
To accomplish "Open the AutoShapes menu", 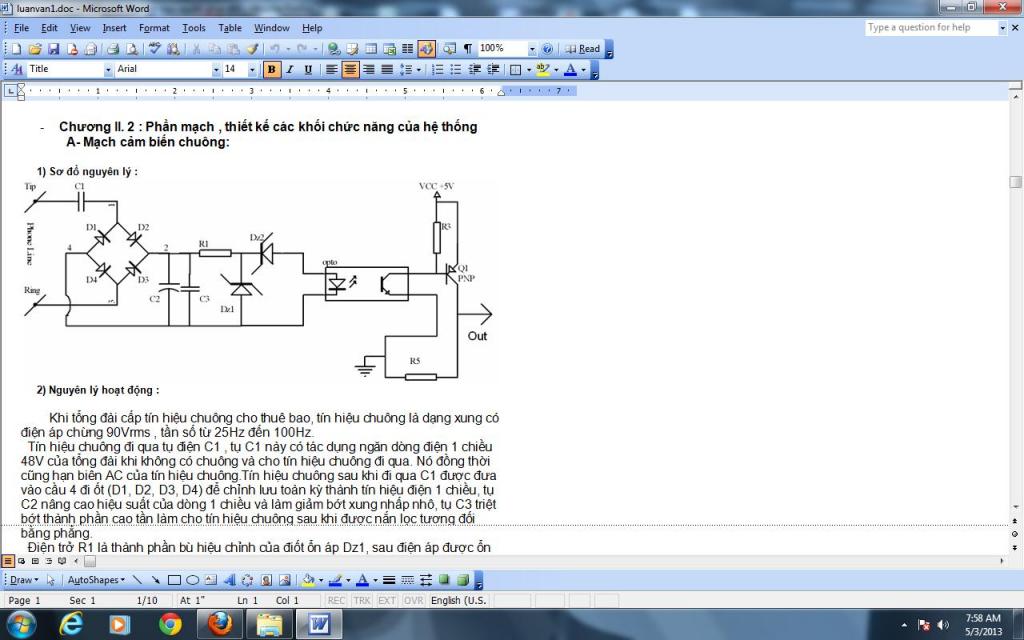I will coord(96,580).
